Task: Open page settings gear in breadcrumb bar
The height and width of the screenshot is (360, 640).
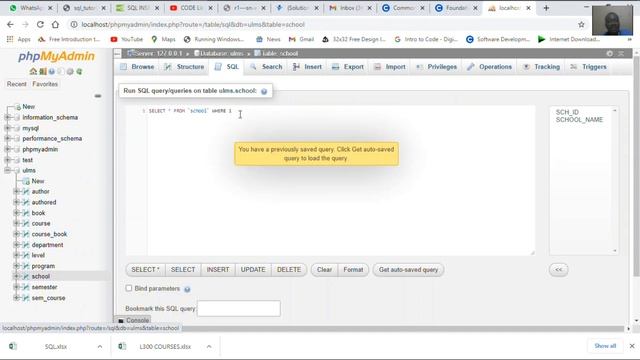Action: click(x=609, y=53)
